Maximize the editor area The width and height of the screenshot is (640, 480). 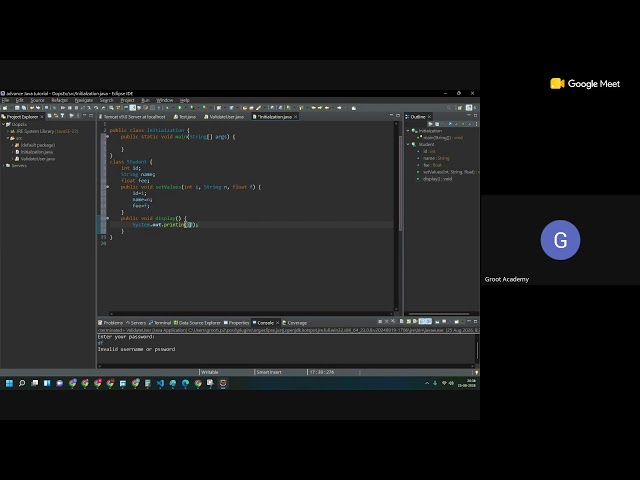(x=398, y=116)
